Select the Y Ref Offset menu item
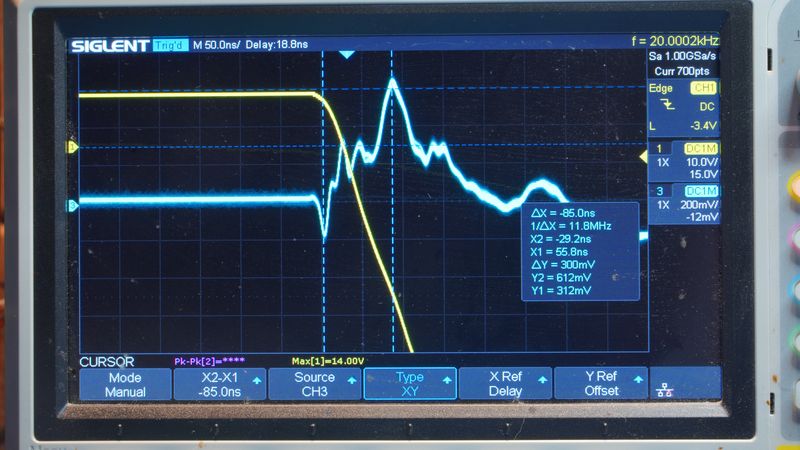The image size is (800, 450). click(x=599, y=384)
